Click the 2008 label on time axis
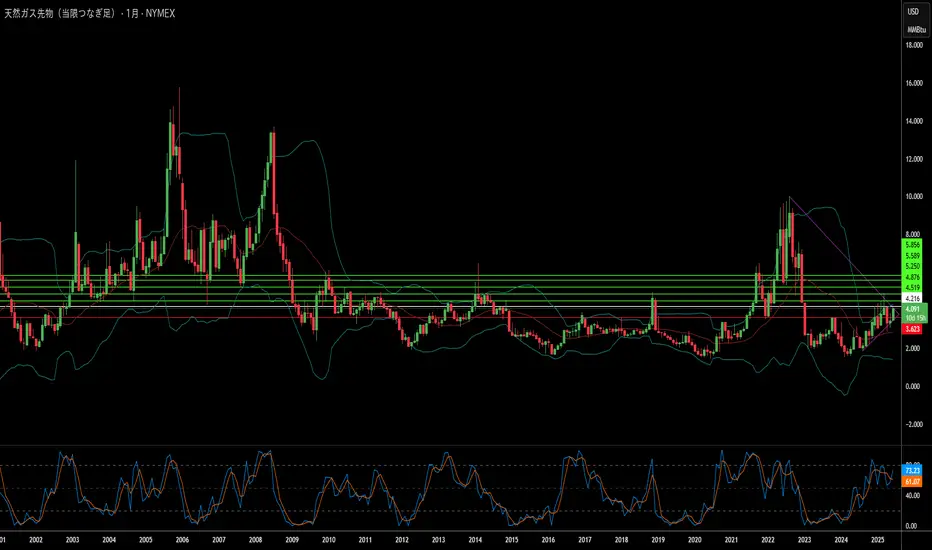This screenshot has height=550, width=932. [255, 539]
